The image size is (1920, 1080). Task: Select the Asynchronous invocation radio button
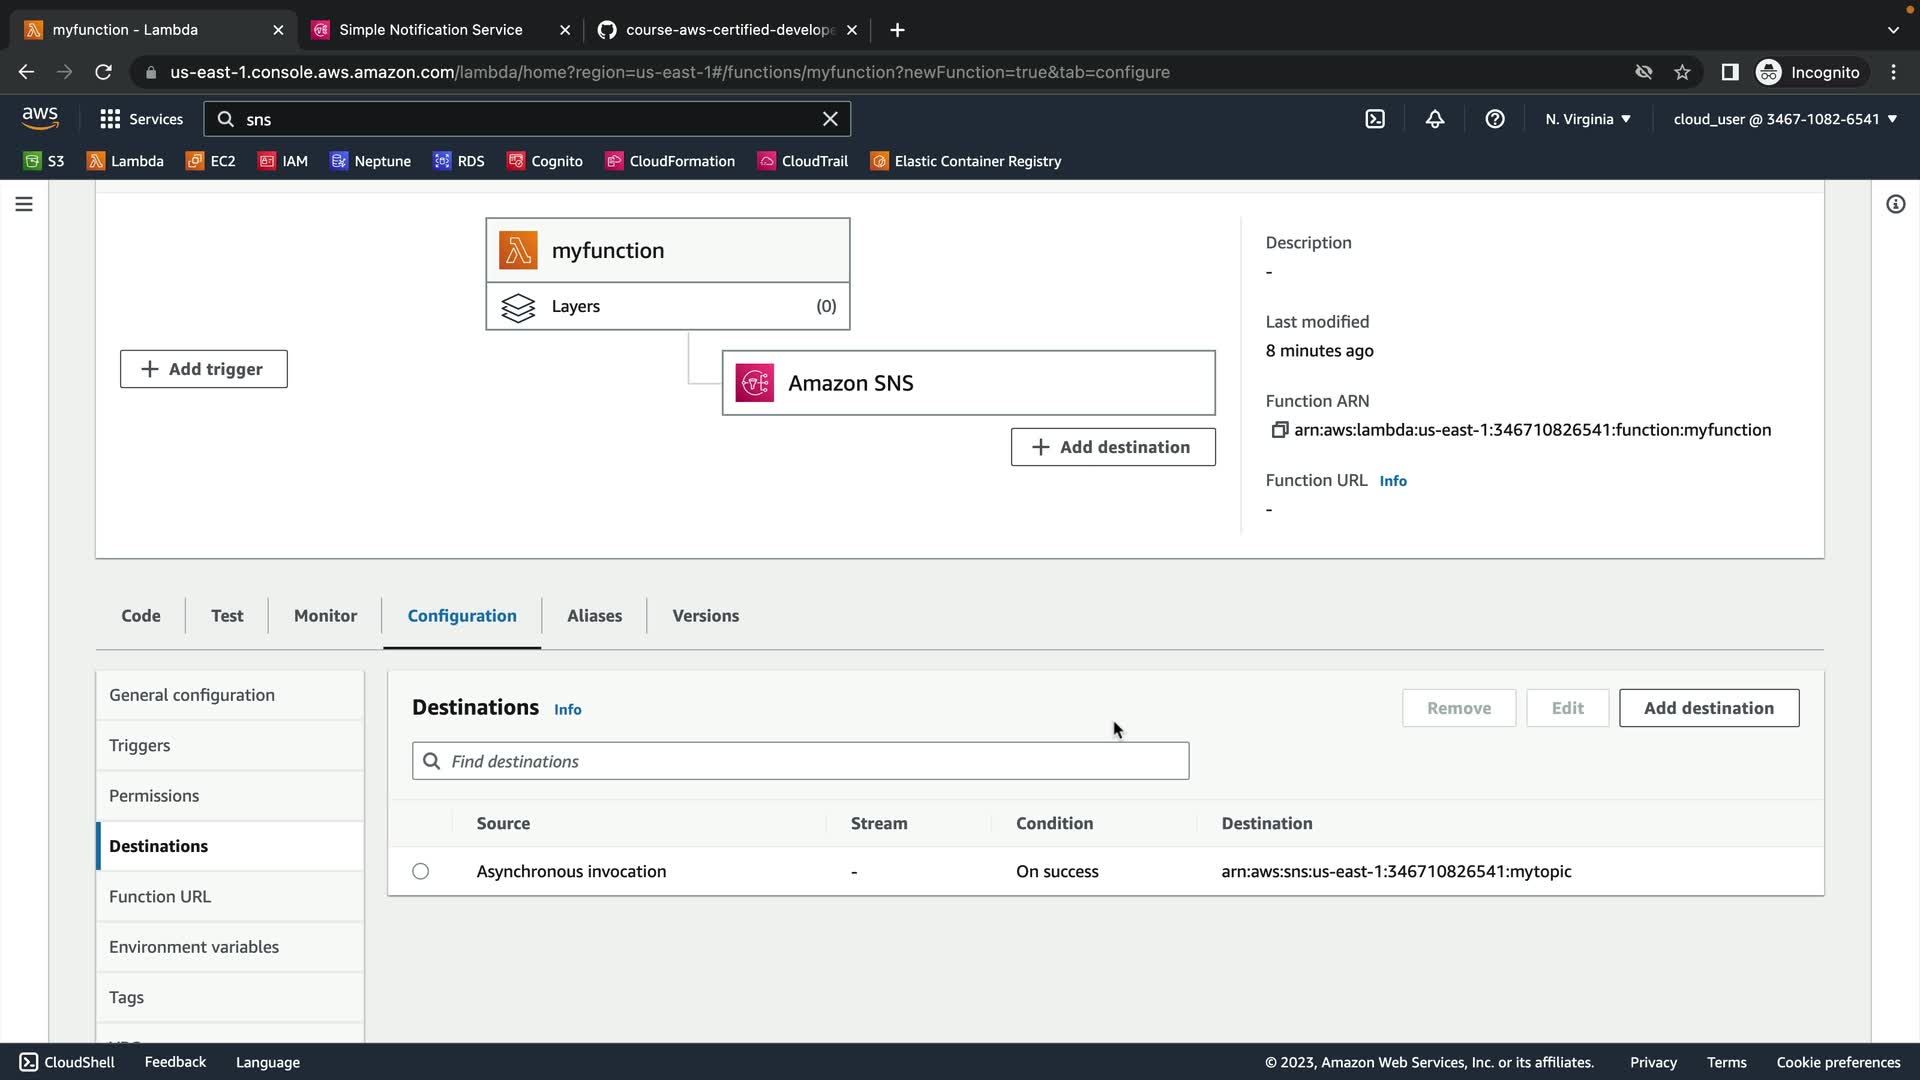[x=421, y=872]
